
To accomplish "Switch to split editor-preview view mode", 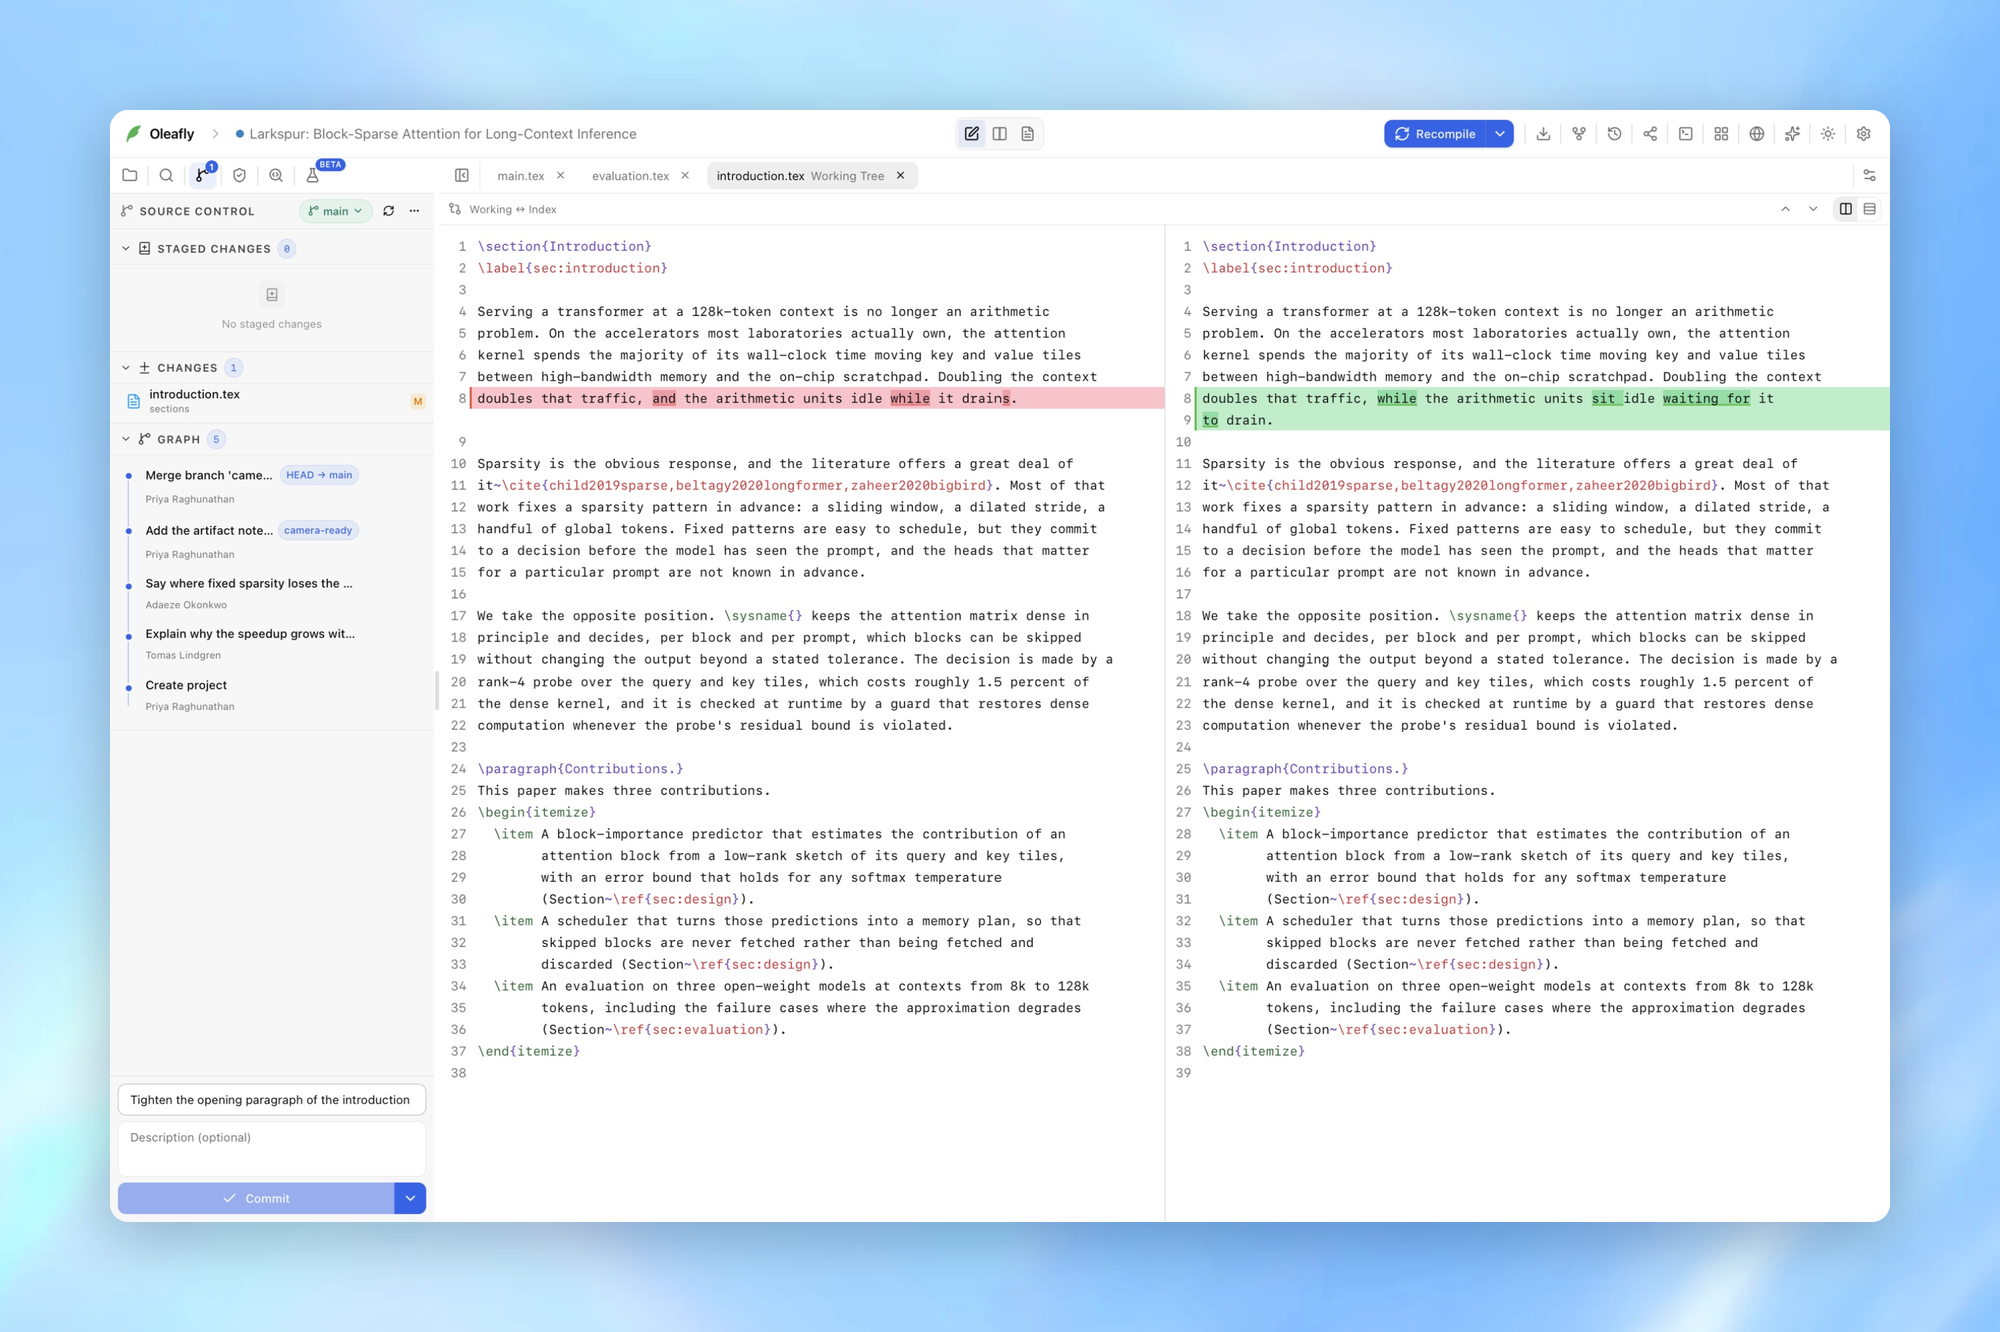I will coord(1000,134).
